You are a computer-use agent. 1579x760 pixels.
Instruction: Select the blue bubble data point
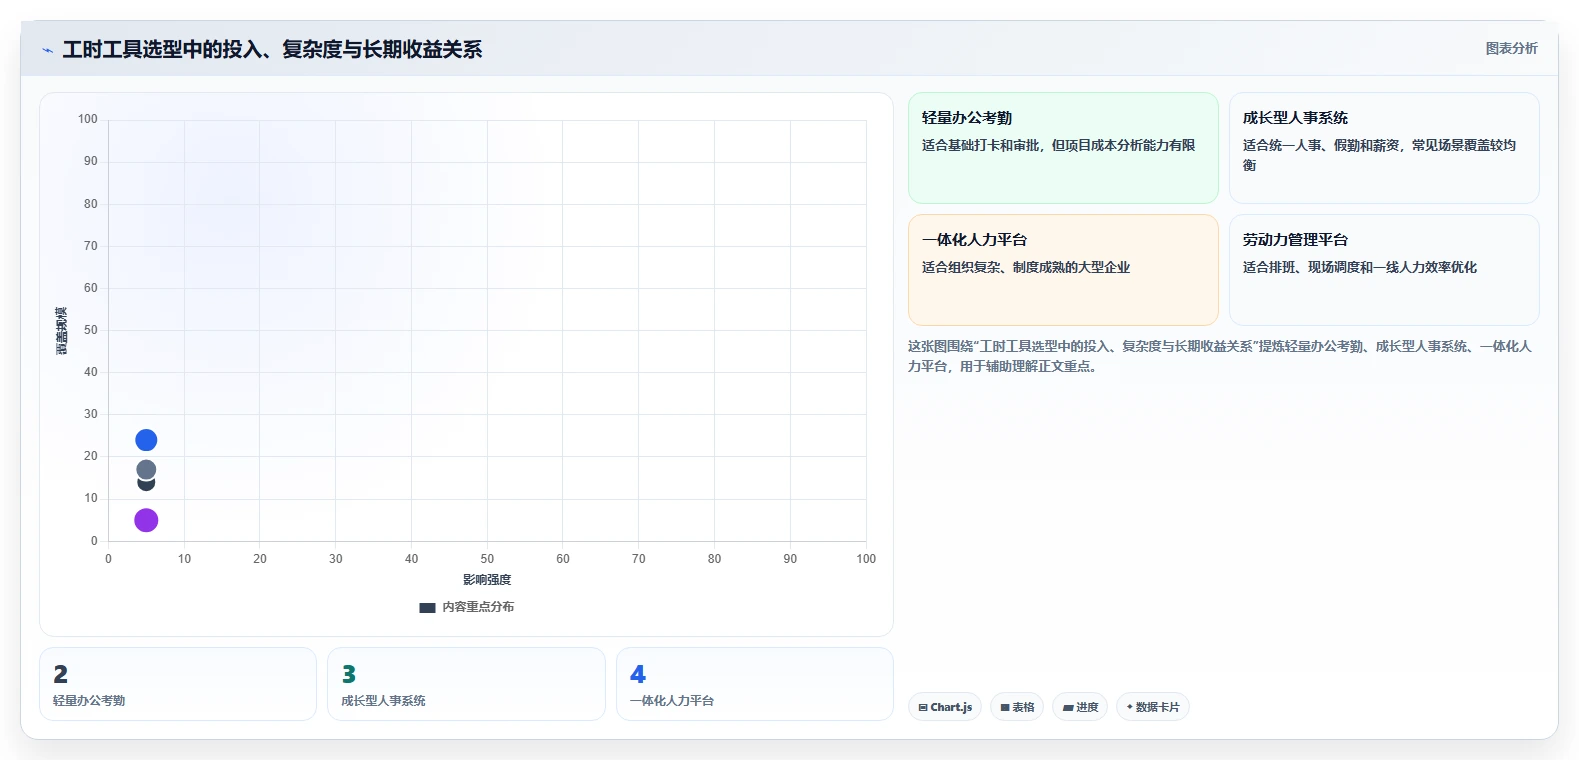click(x=146, y=440)
